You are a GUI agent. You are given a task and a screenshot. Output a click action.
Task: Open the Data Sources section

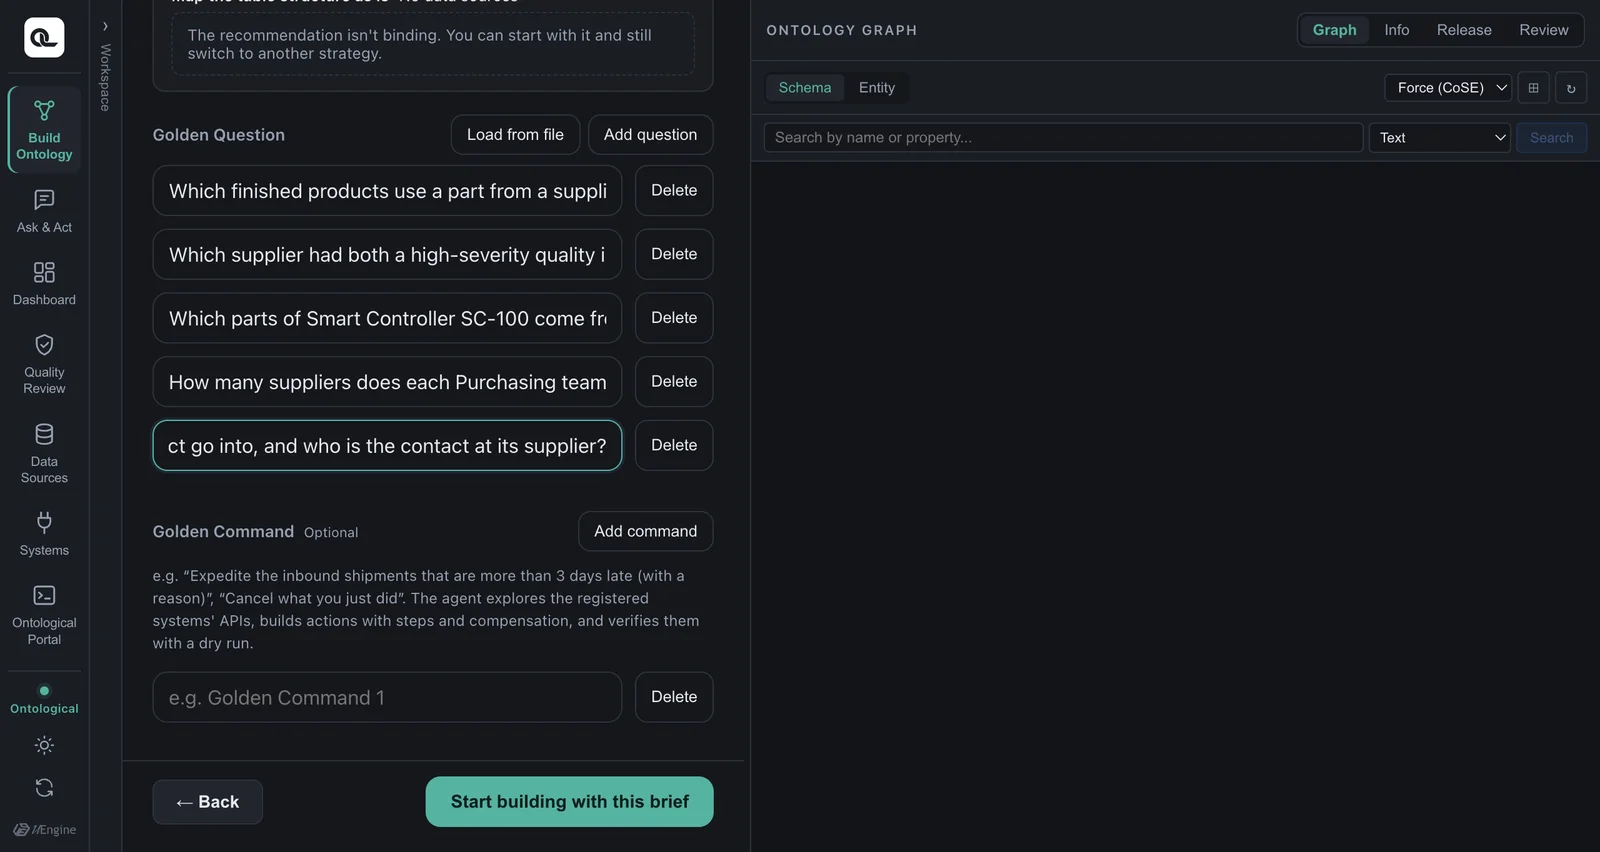(44, 454)
